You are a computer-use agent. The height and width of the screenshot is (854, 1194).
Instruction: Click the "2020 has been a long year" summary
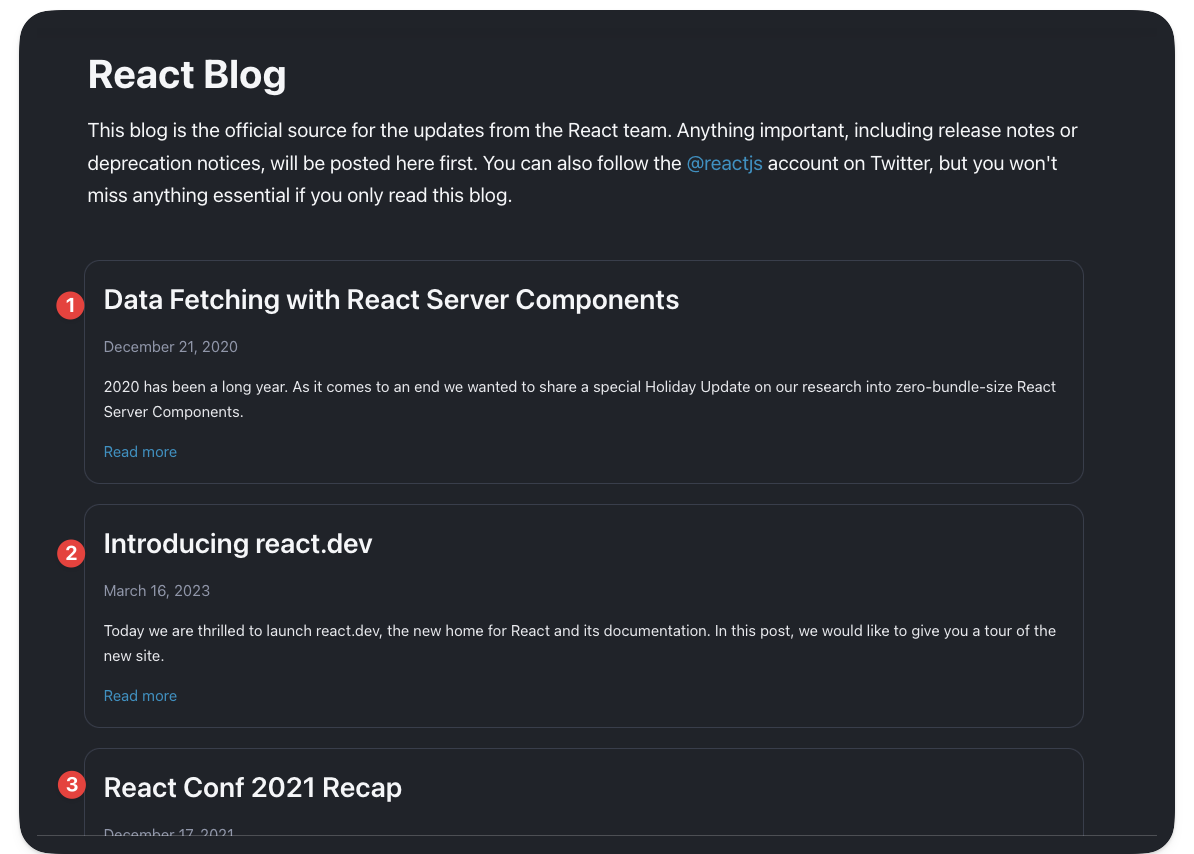(x=580, y=387)
